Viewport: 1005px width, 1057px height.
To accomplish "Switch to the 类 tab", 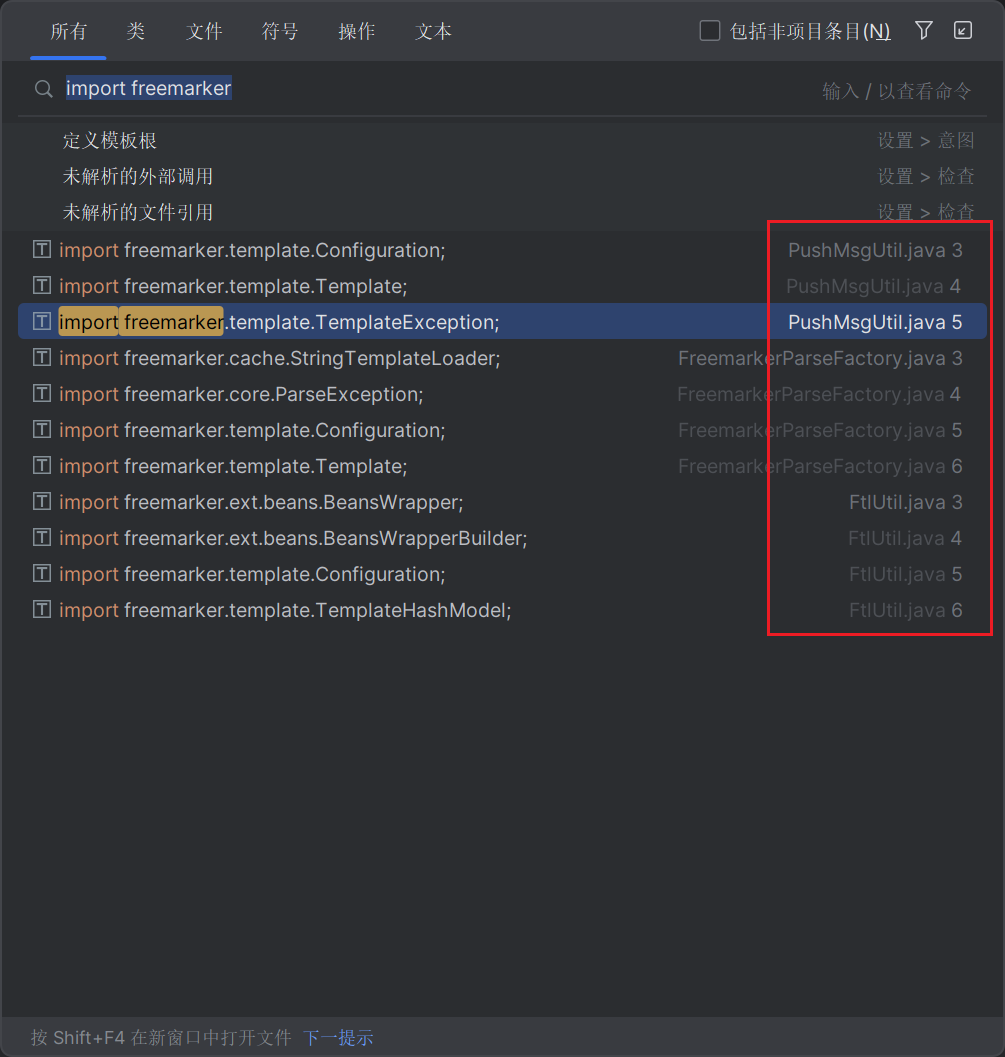I will (x=136, y=31).
